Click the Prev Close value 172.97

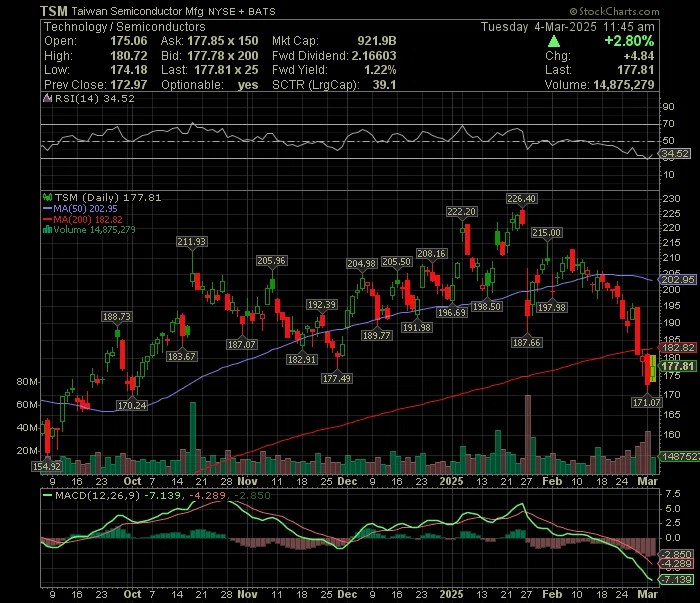pos(129,85)
